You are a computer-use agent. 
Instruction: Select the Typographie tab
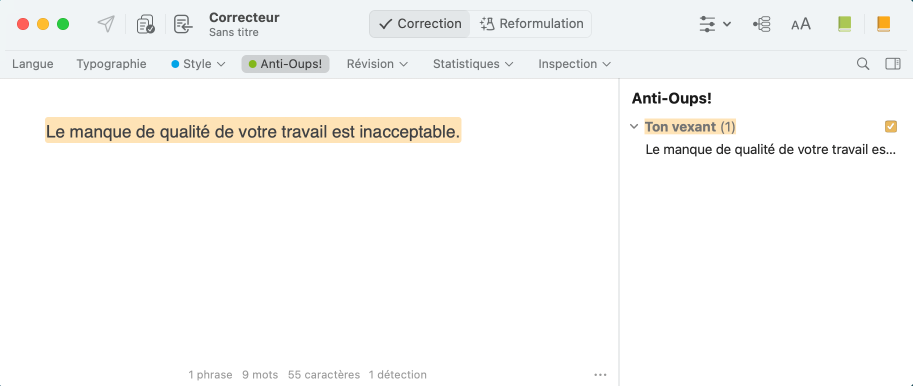[111, 64]
